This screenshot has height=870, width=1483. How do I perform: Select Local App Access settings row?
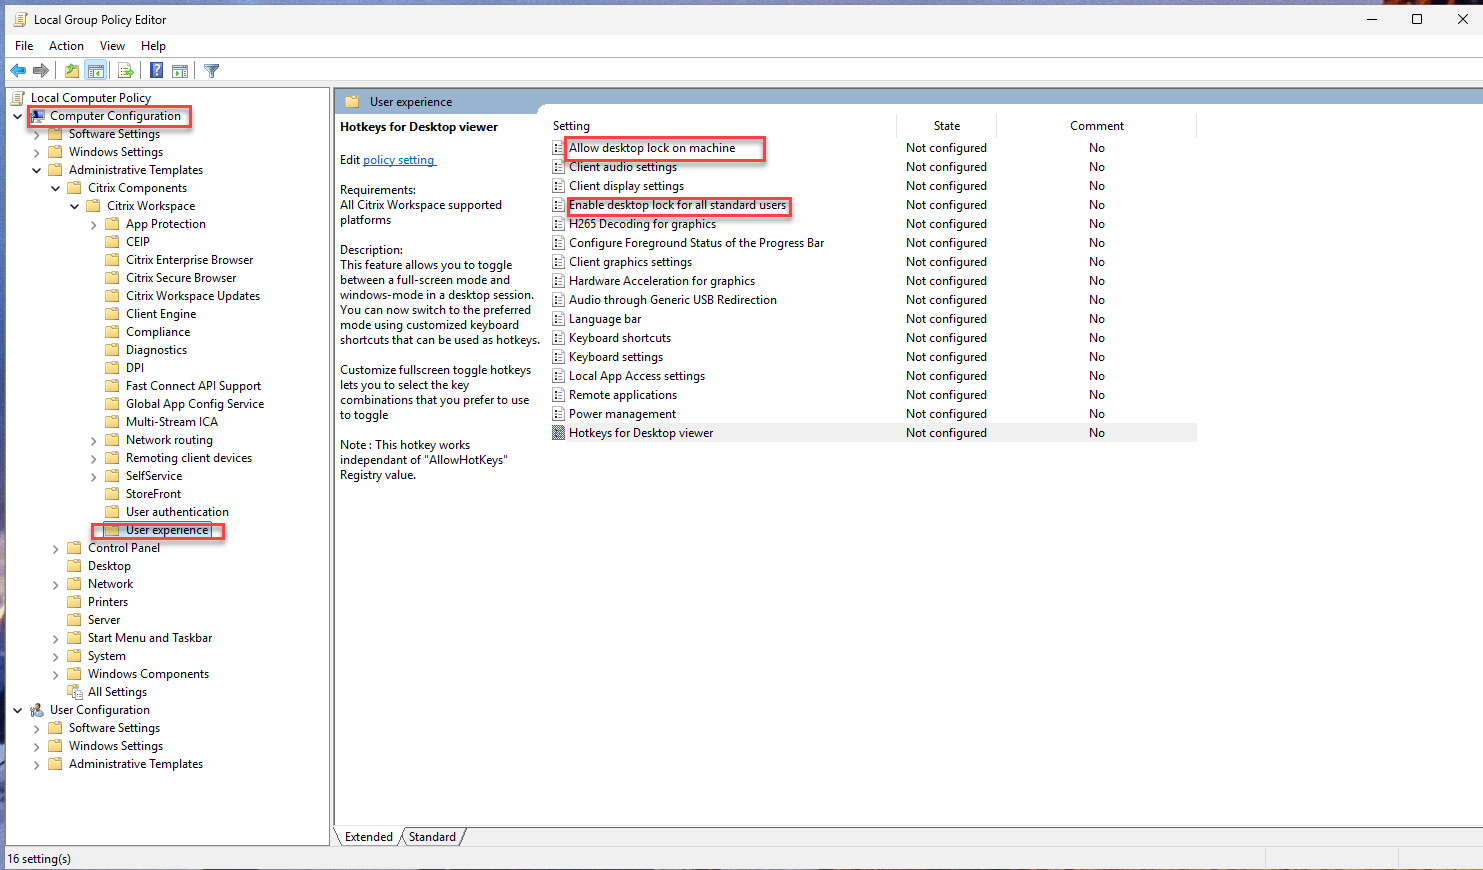pyautogui.click(x=637, y=376)
